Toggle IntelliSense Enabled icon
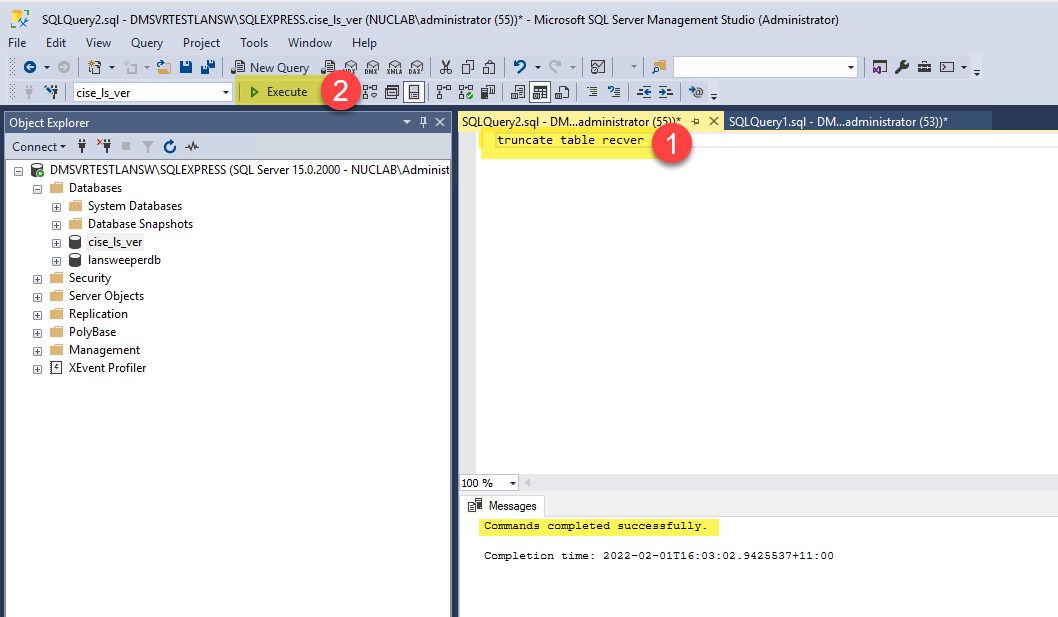Image resolution: width=1058 pixels, height=617 pixels. (414, 92)
